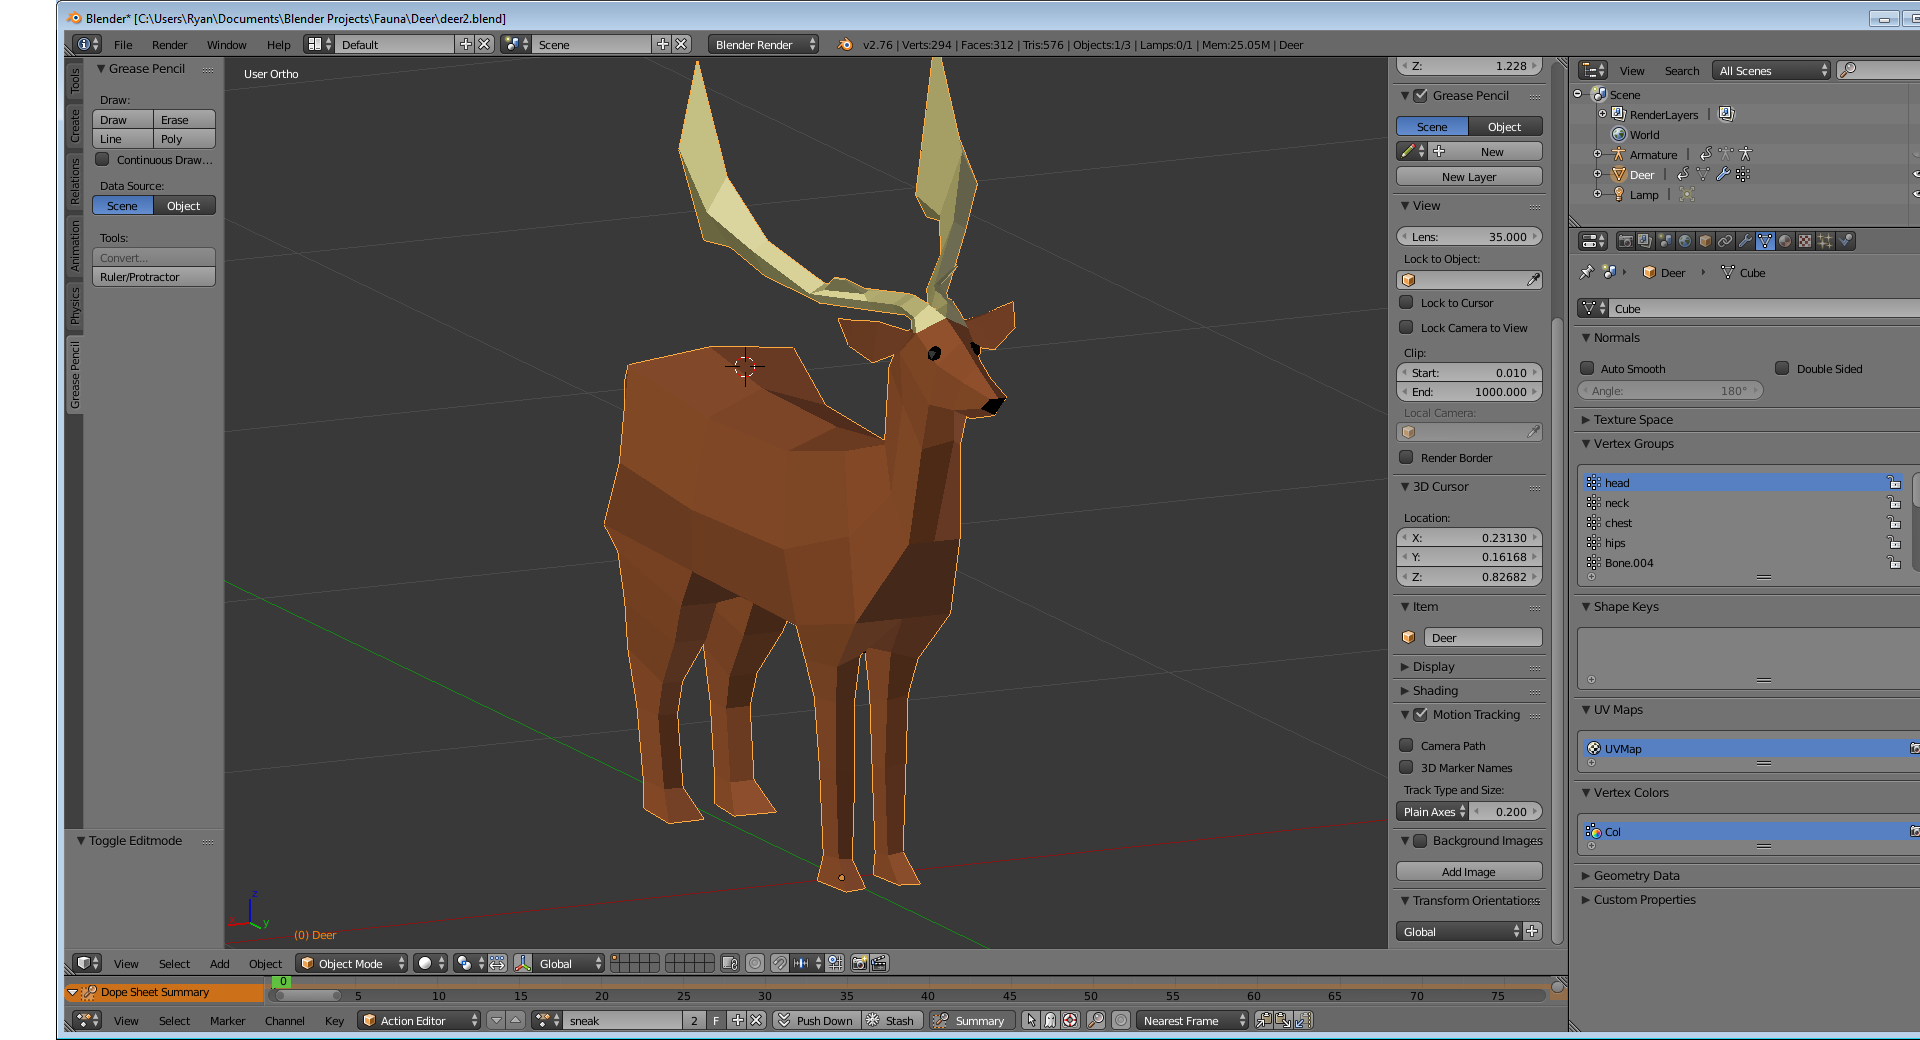
Task: Open the Global orientation dropdown in 3D header
Action: 569,963
